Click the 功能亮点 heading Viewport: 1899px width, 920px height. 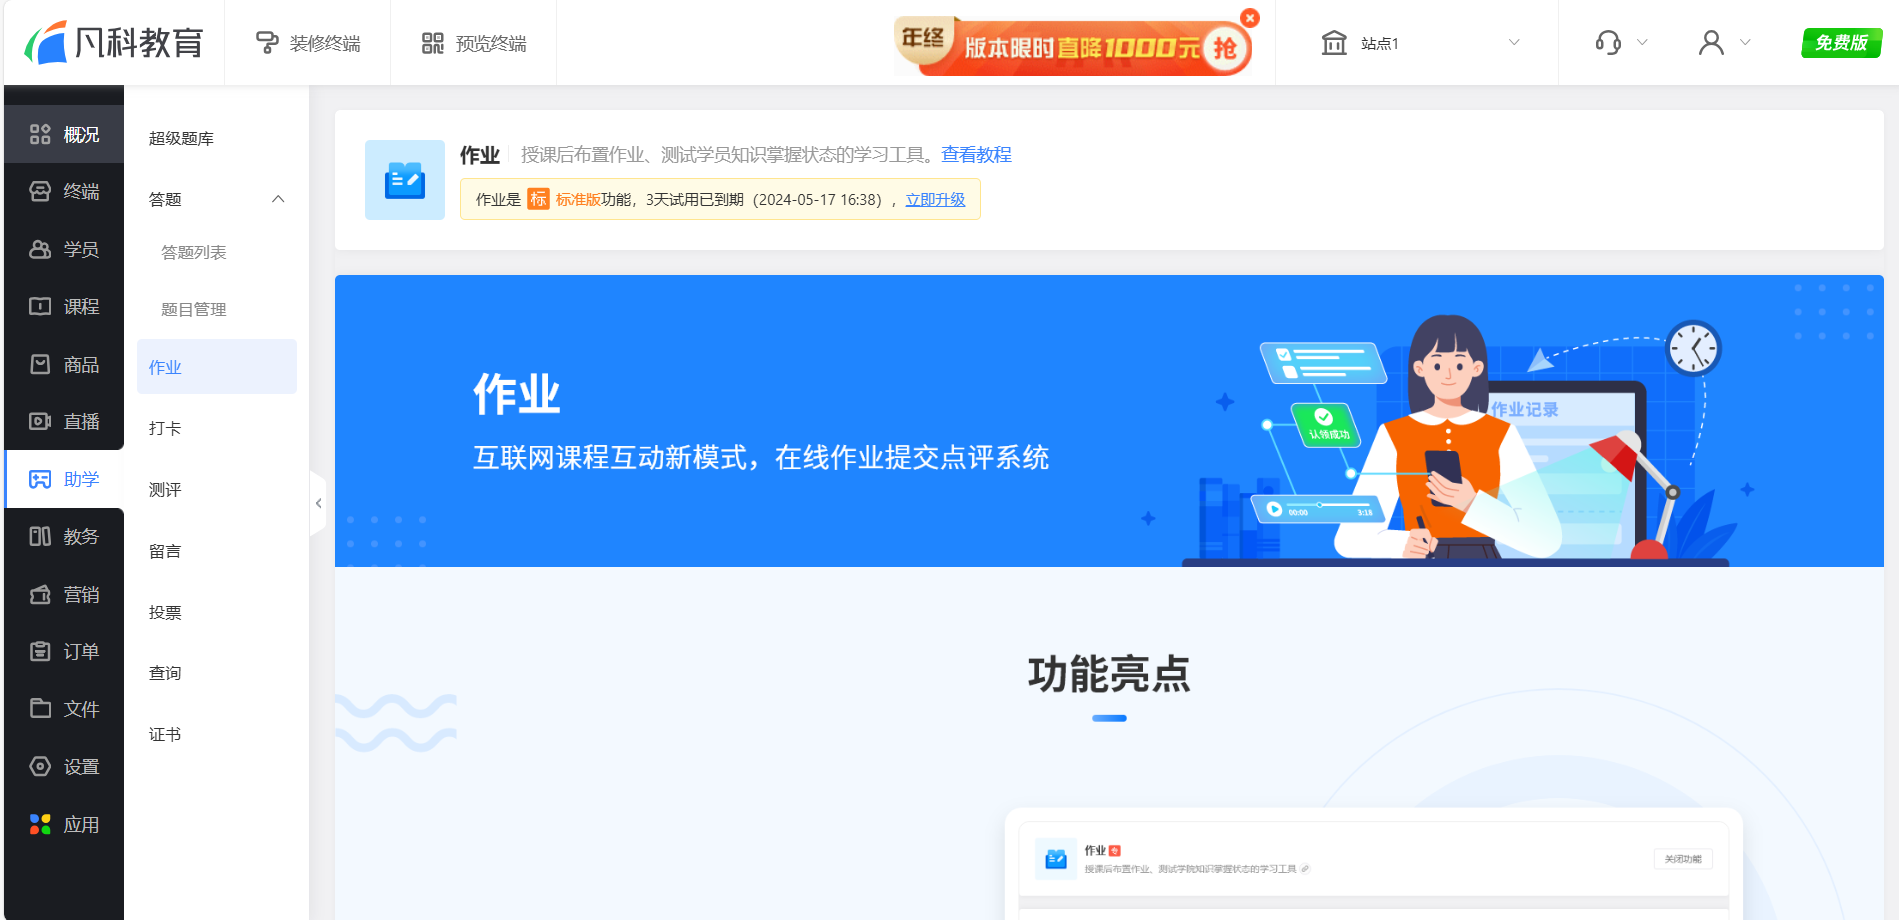1109,674
